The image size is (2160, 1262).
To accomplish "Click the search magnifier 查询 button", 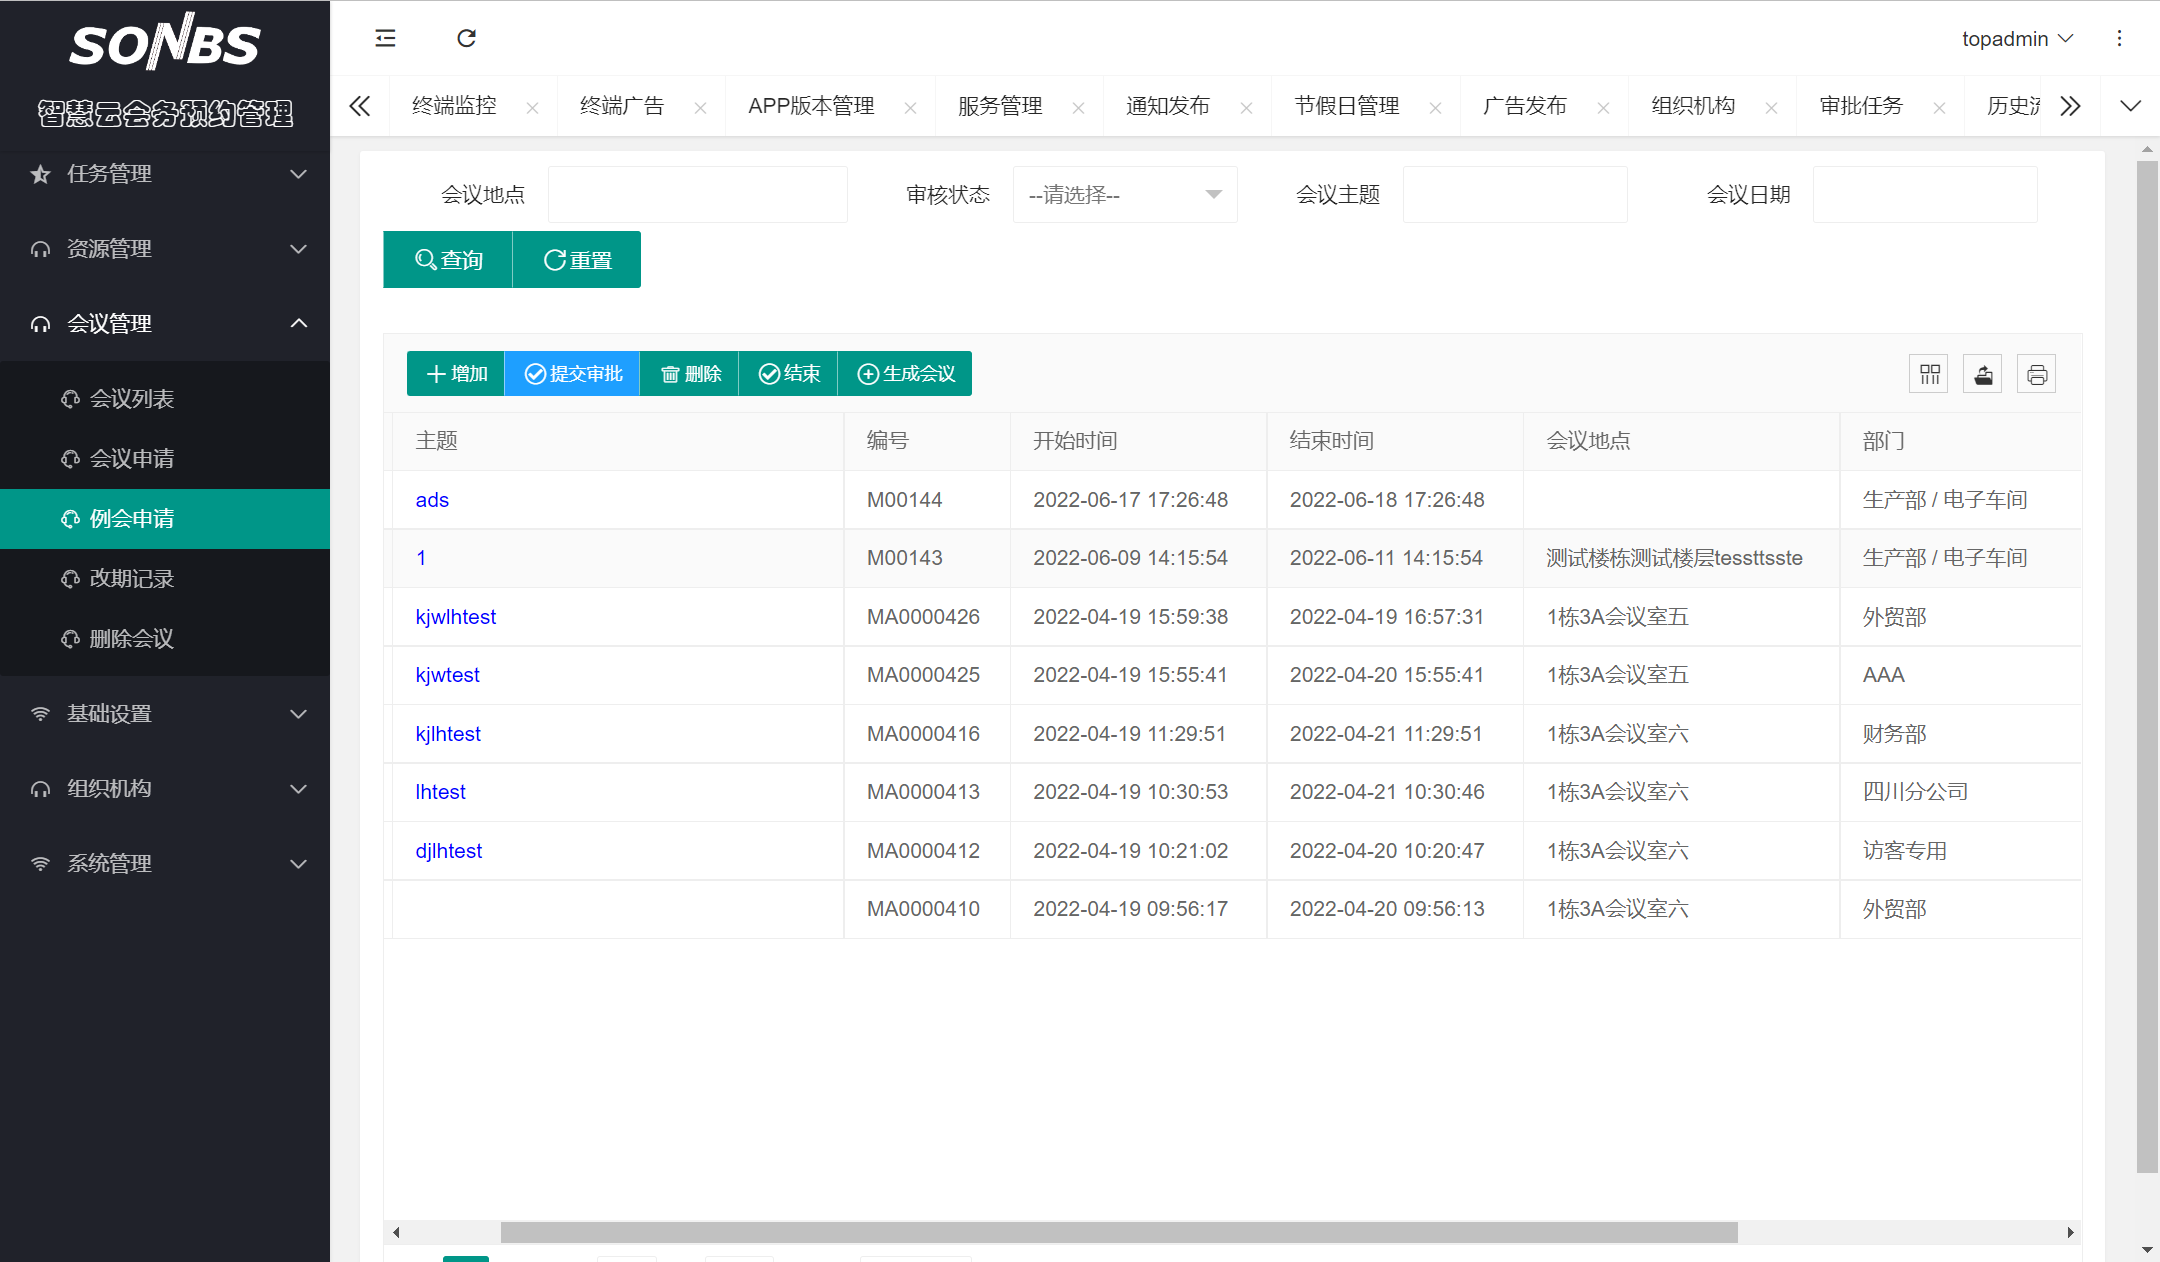I will [447, 259].
